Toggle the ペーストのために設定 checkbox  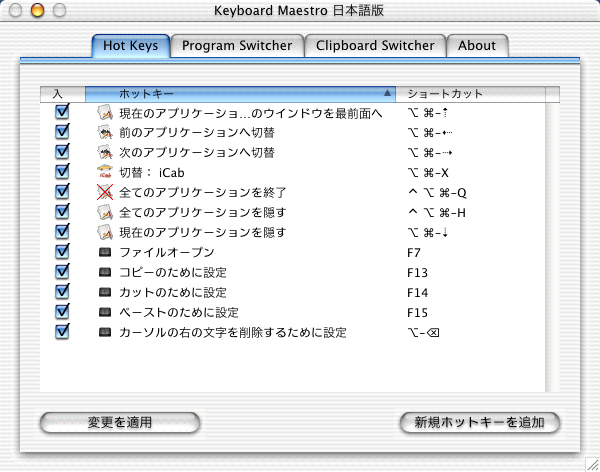point(62,311)
